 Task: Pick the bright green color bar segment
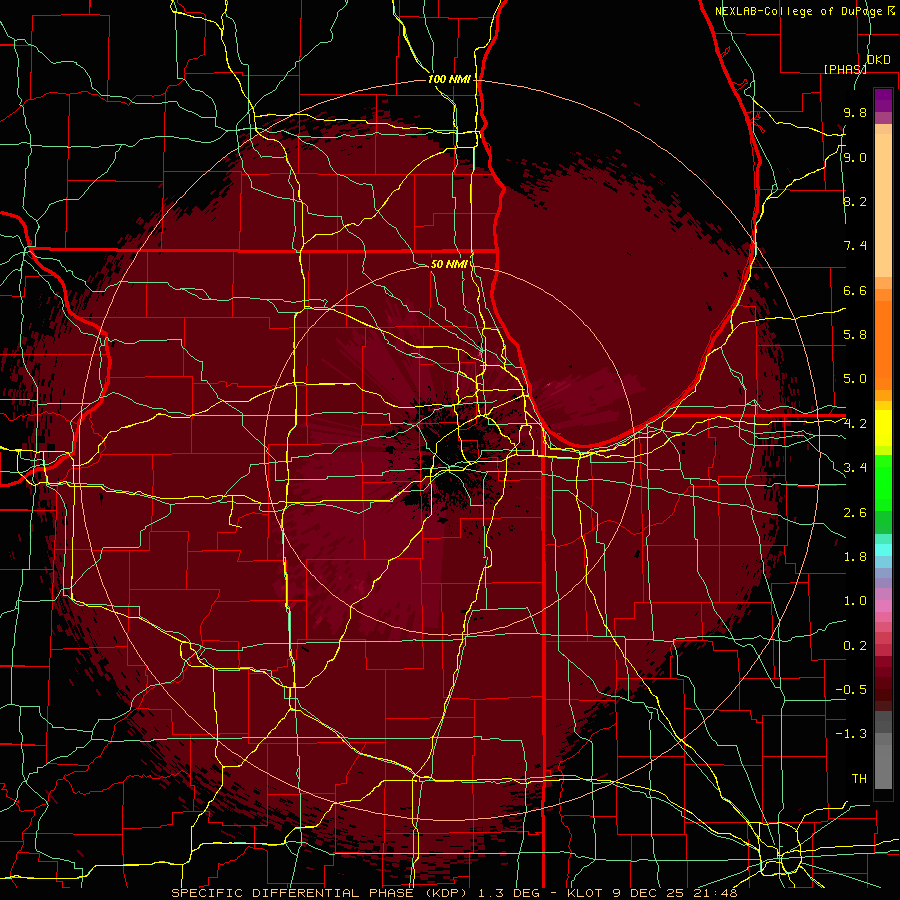pos(883,482)
